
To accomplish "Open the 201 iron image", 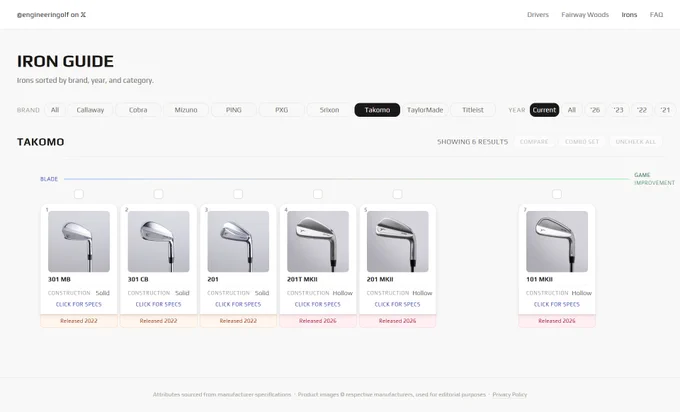I will 238,242.
